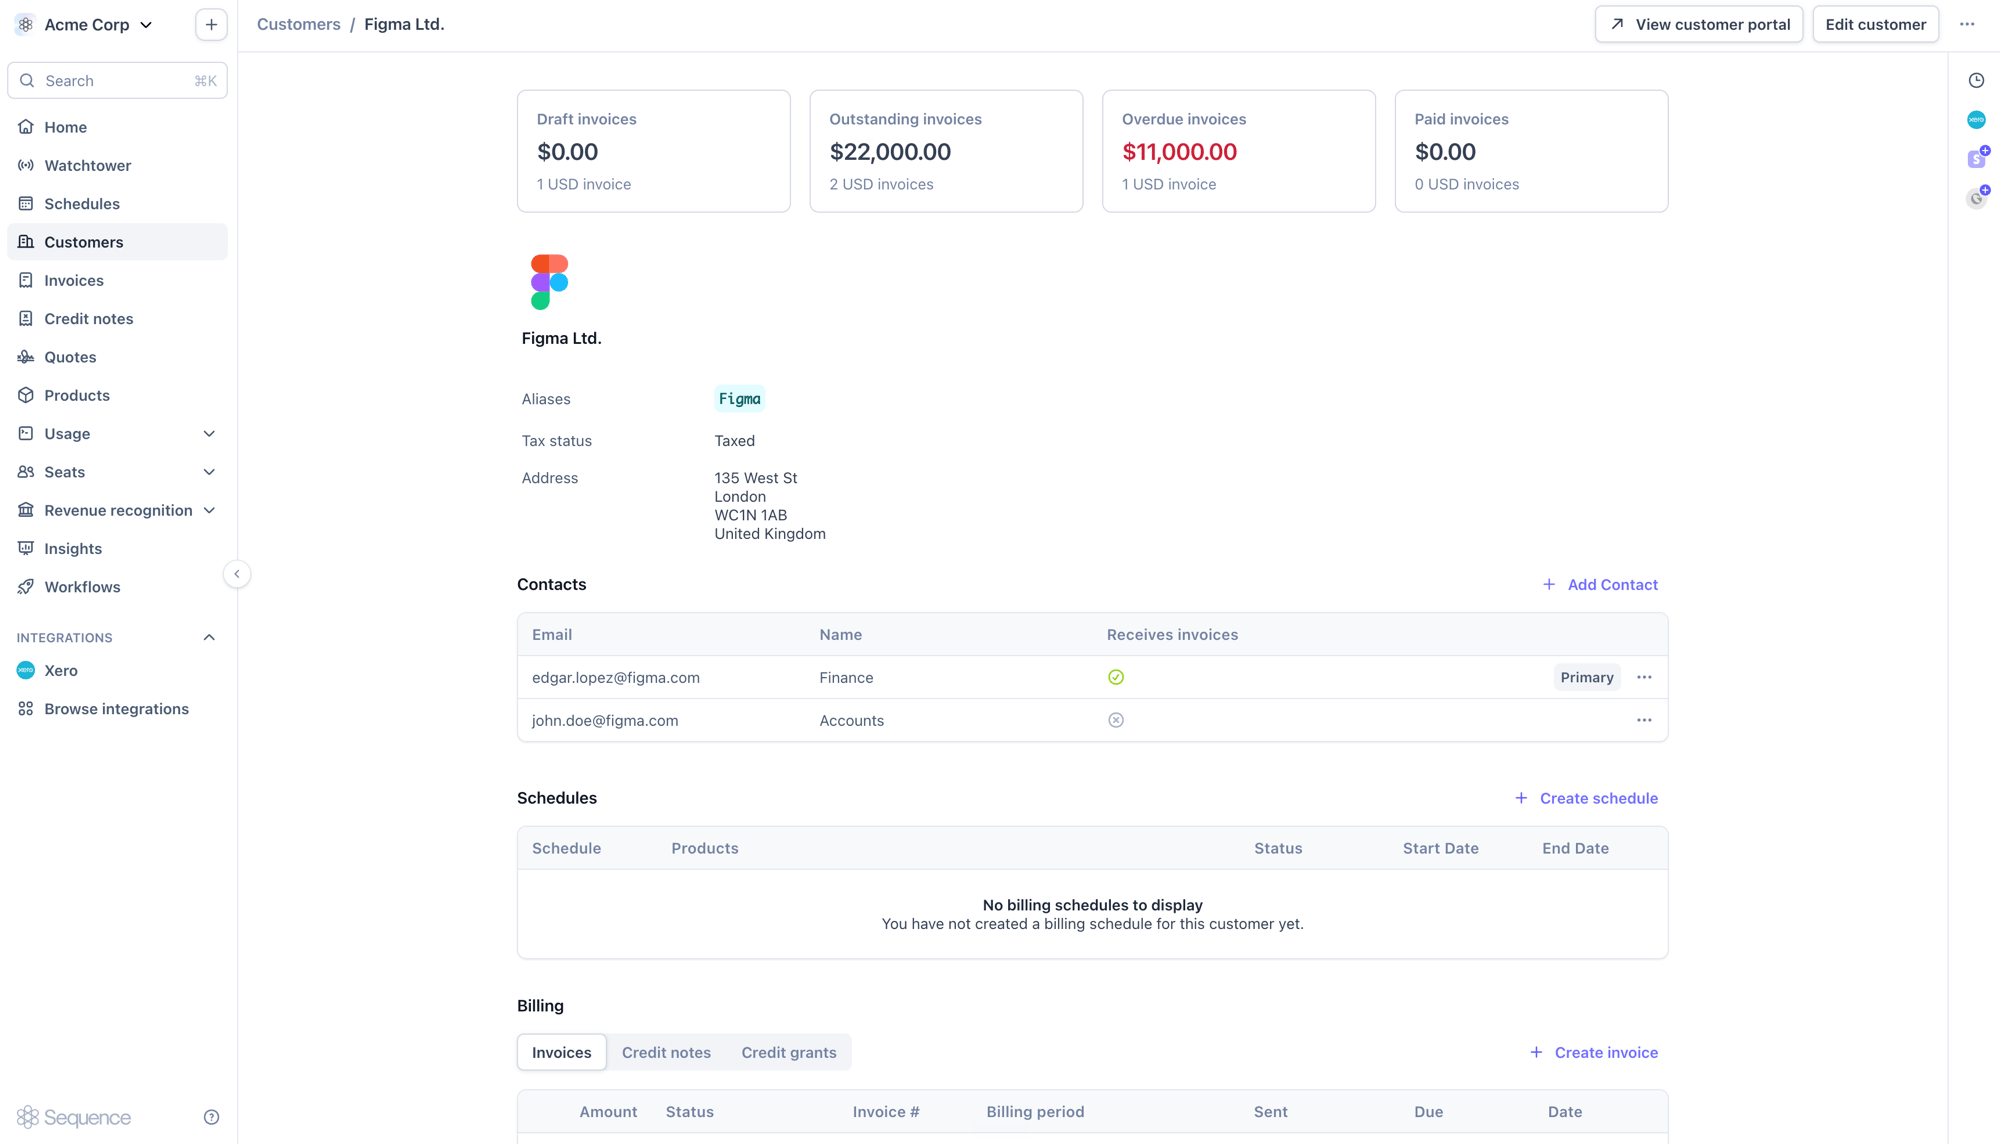Go to Customers in the sidebar
Viewport: 2000px width, 1144px height.
117,242
